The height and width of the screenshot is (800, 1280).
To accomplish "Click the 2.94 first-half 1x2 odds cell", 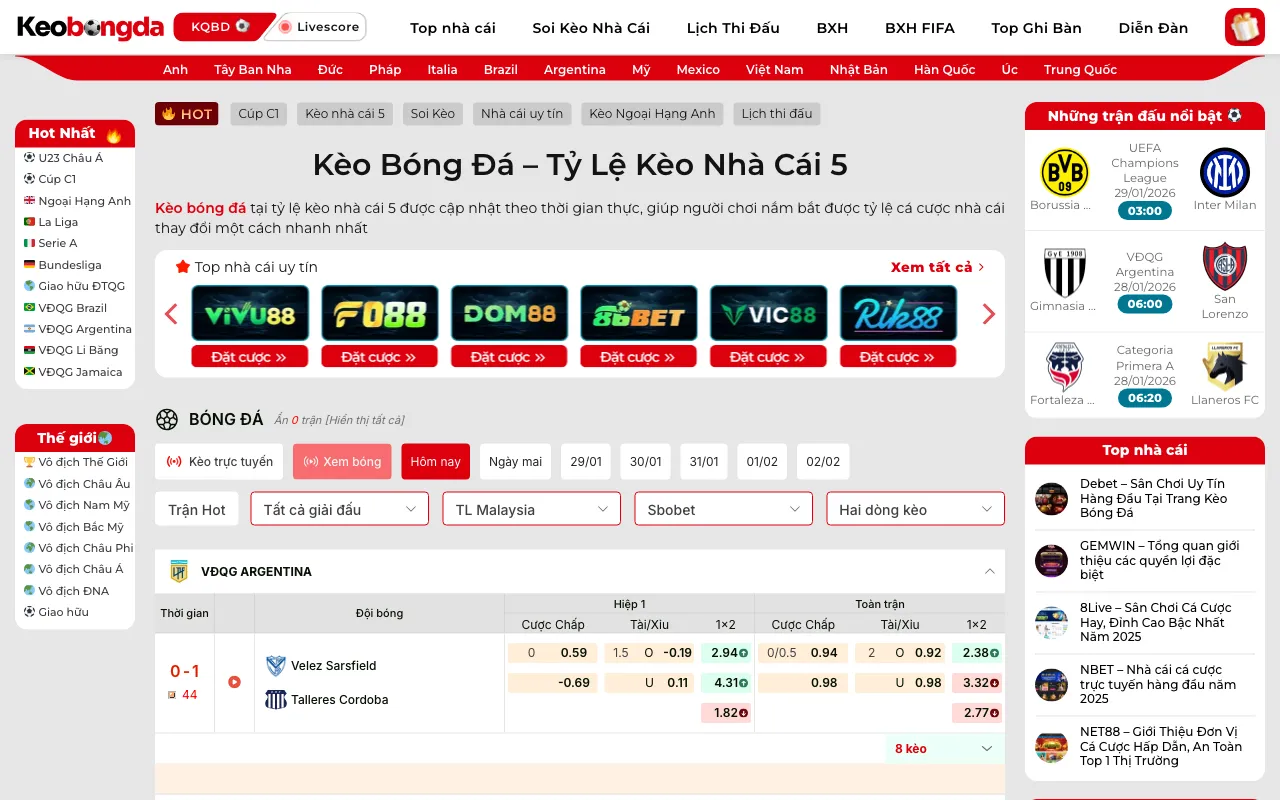I will coord(726,653).
